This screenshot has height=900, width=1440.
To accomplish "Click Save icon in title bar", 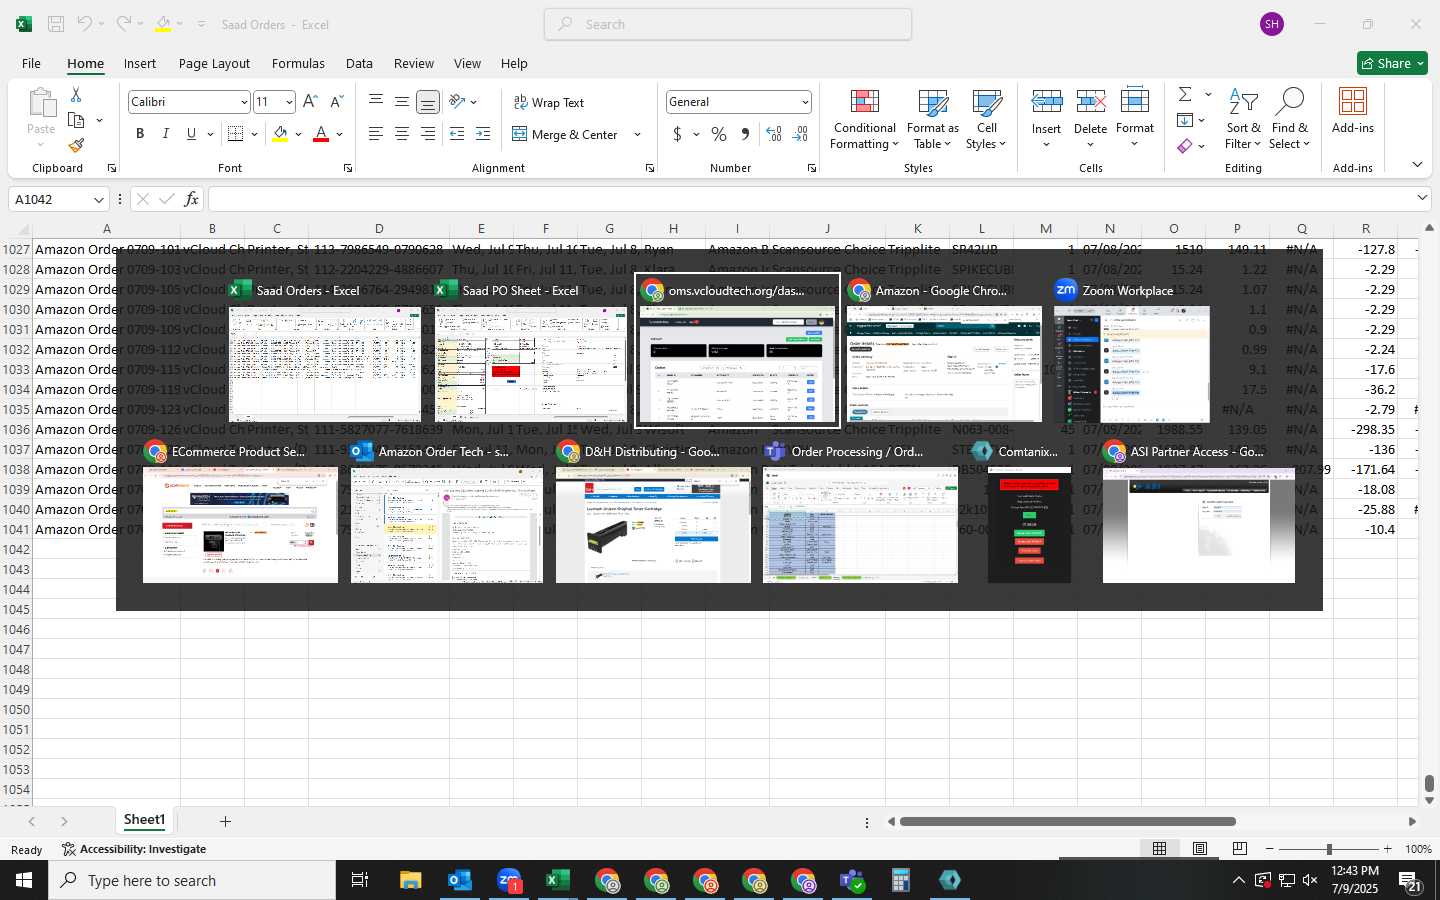I will [x=56, y=24].
